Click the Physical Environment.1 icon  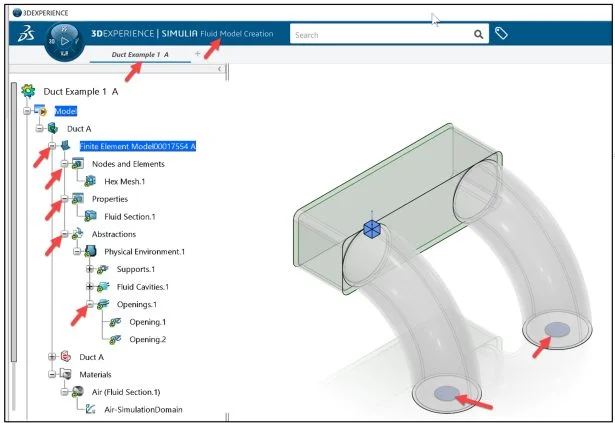click(90, 251)
